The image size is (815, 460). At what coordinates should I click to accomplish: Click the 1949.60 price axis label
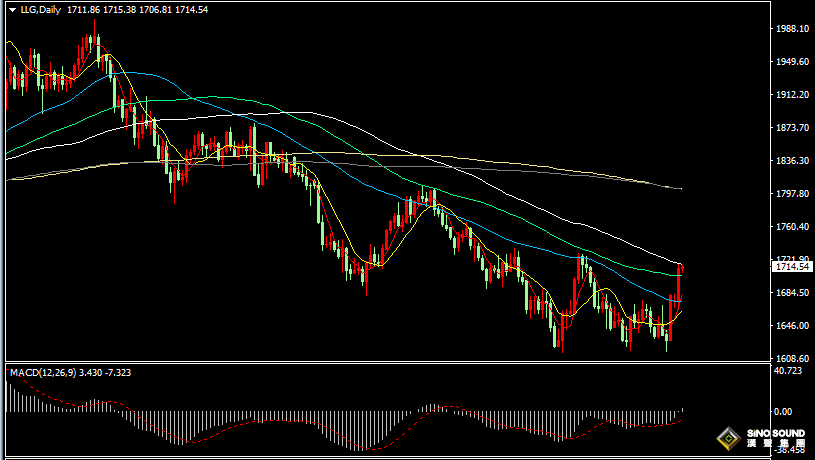pyautogui.click(x=790, y=62)
